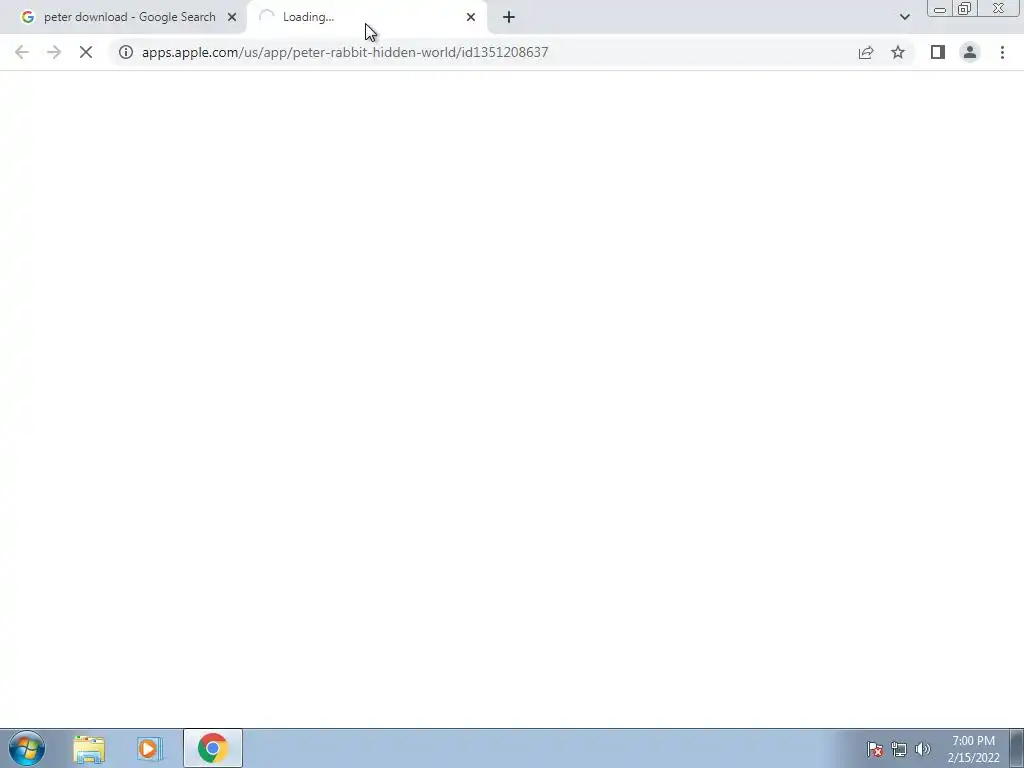Open Action Center flag in system tray
This screenshot has width=1024, height=768.
(x=875, y=749)
